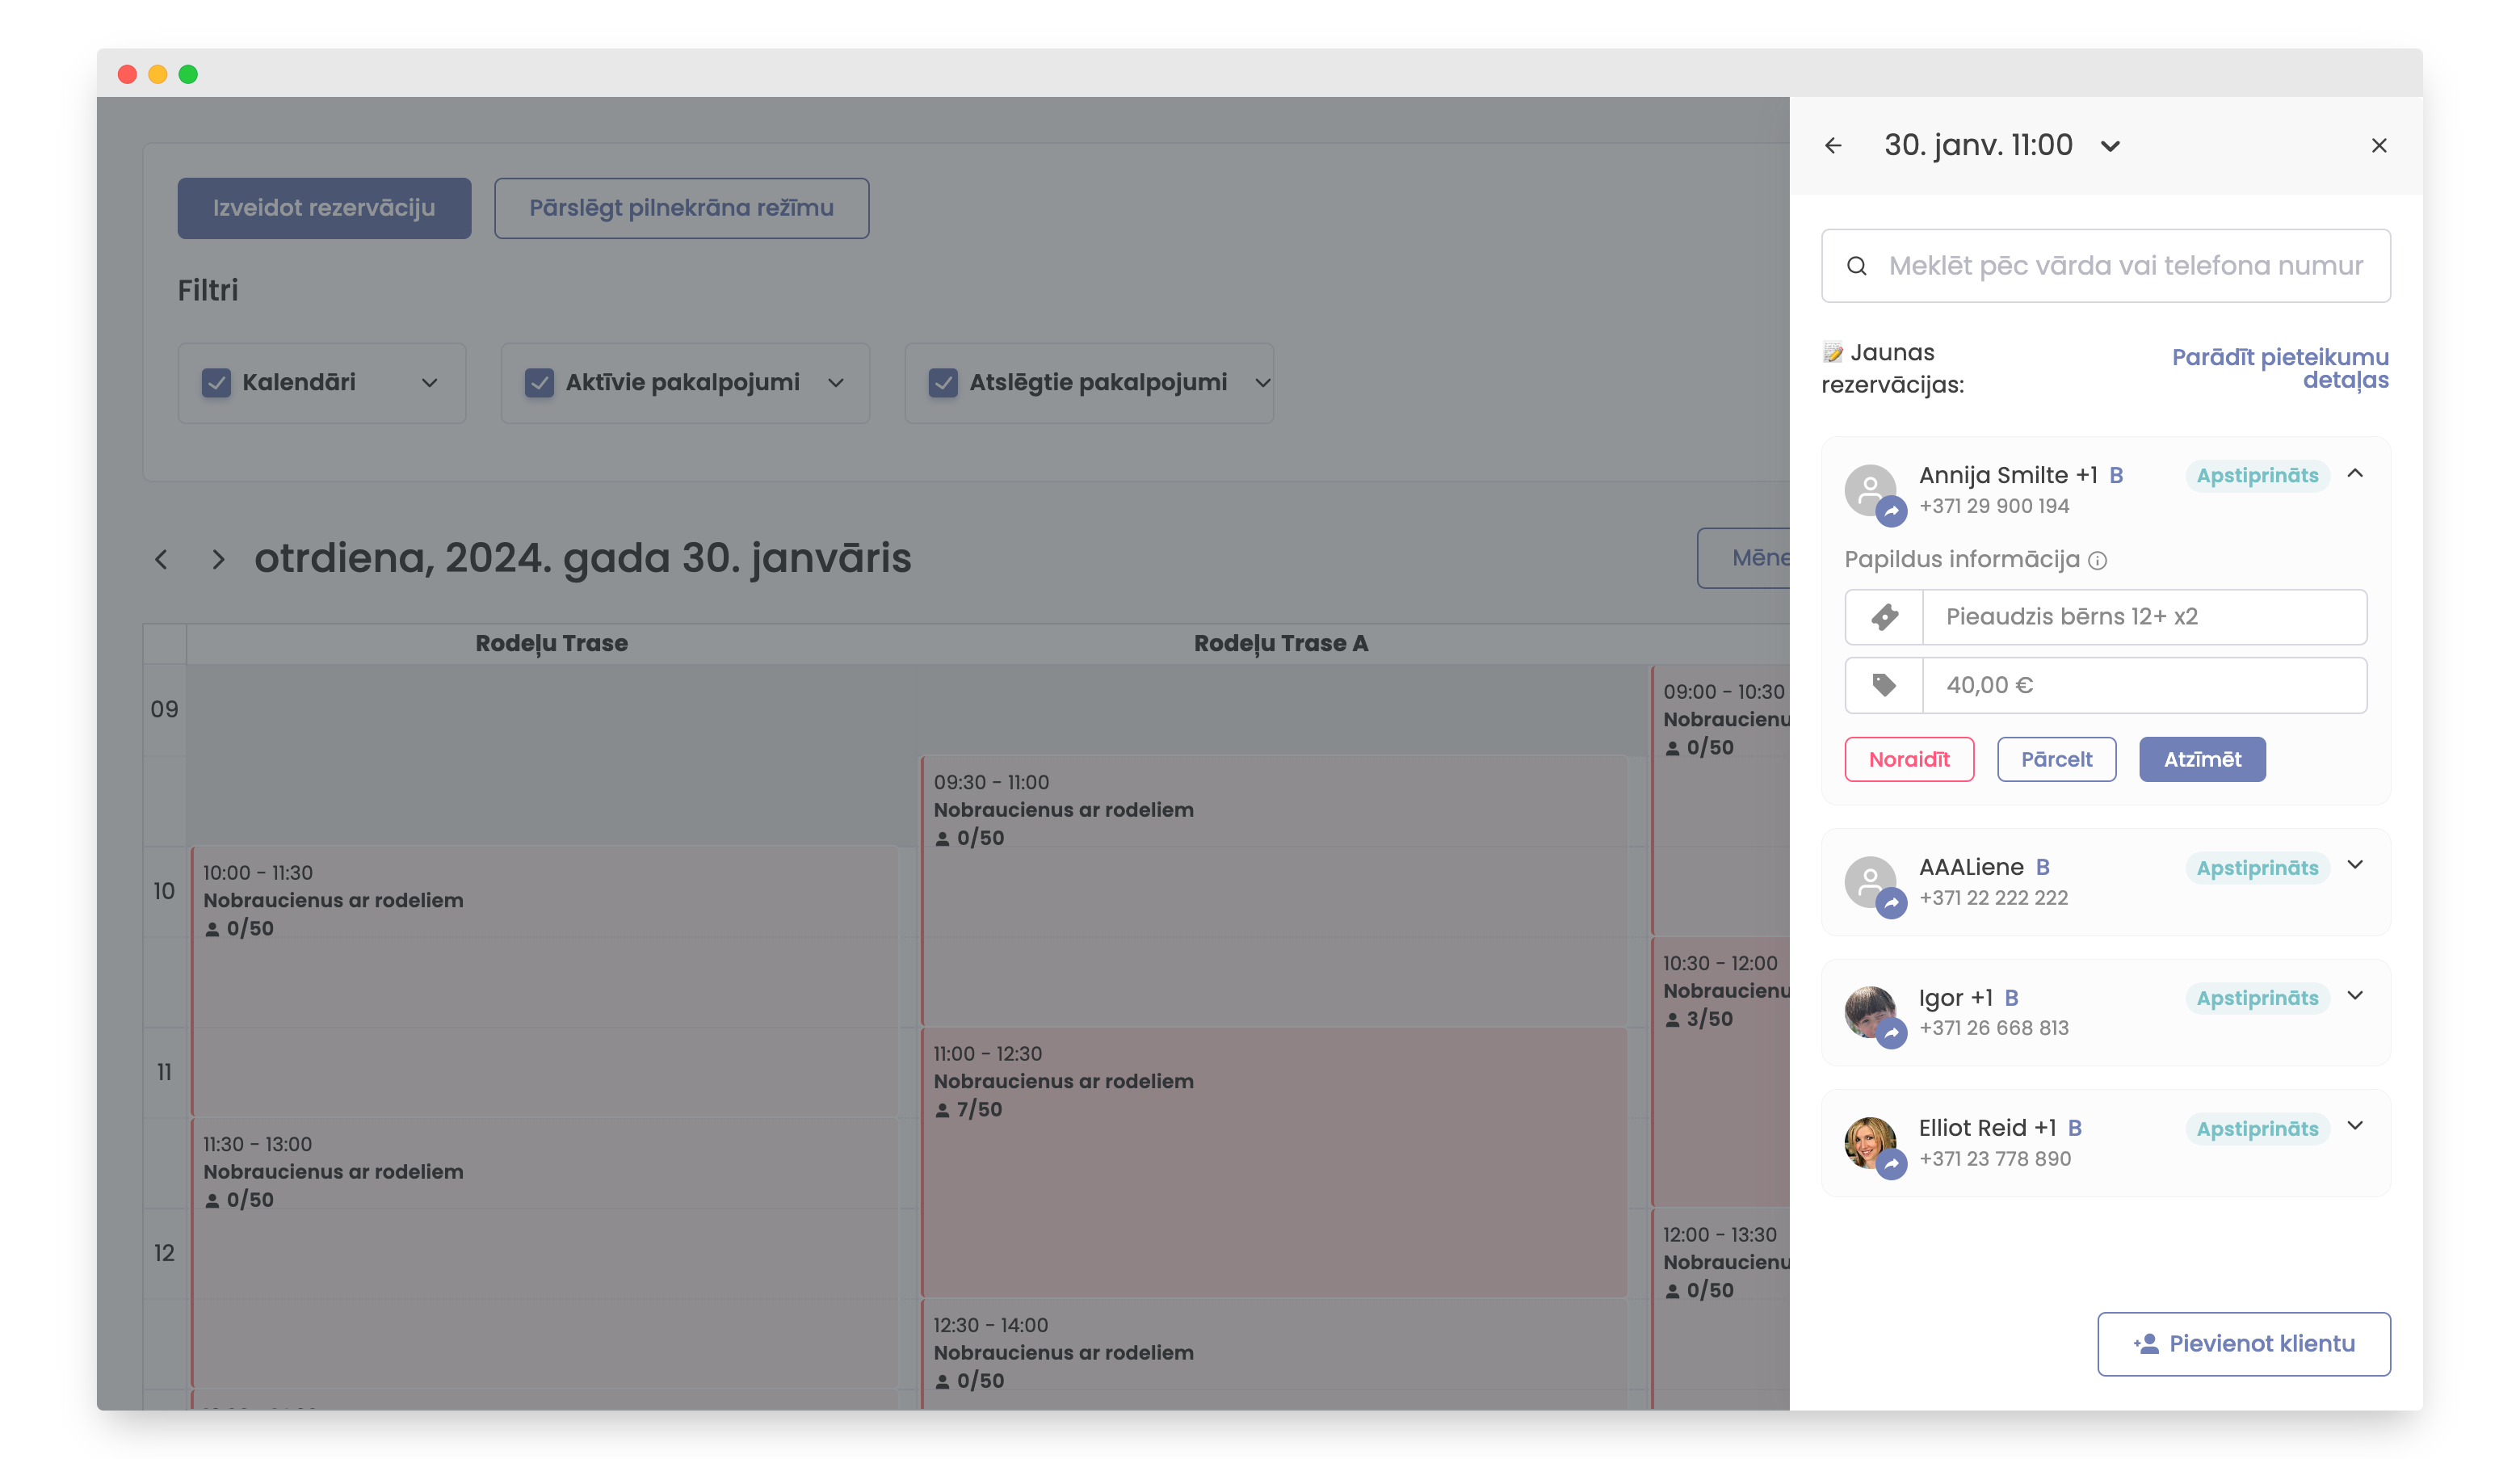Collapse Annija Smilte's reservation details
The image size is (2520, 1459).
pyautogui.click(x=2355, y=474)
